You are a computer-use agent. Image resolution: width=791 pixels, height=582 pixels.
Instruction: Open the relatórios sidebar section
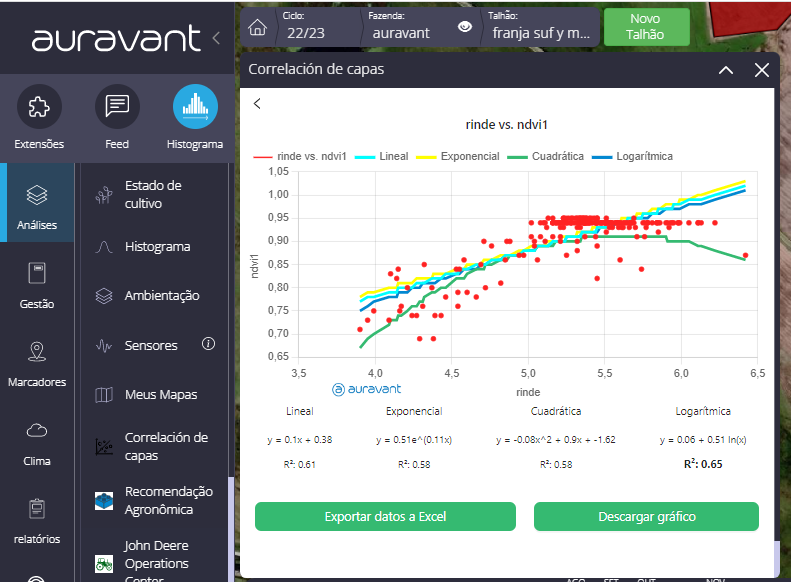pyautogui.click(x=37, y=522)
